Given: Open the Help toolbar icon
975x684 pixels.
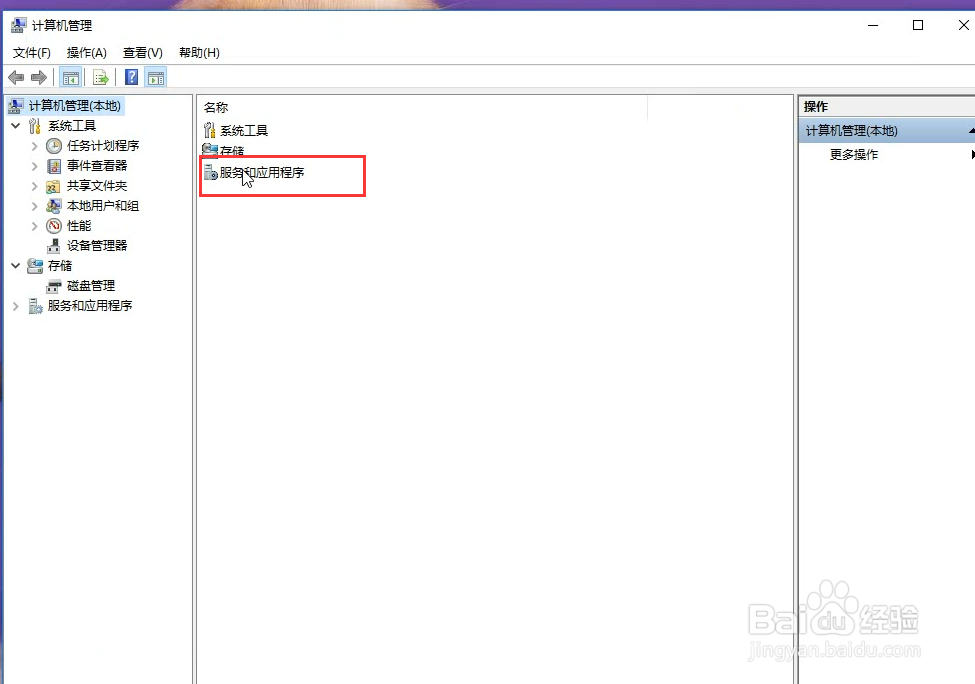Looking at the screenshot, I should pos(131,77).
